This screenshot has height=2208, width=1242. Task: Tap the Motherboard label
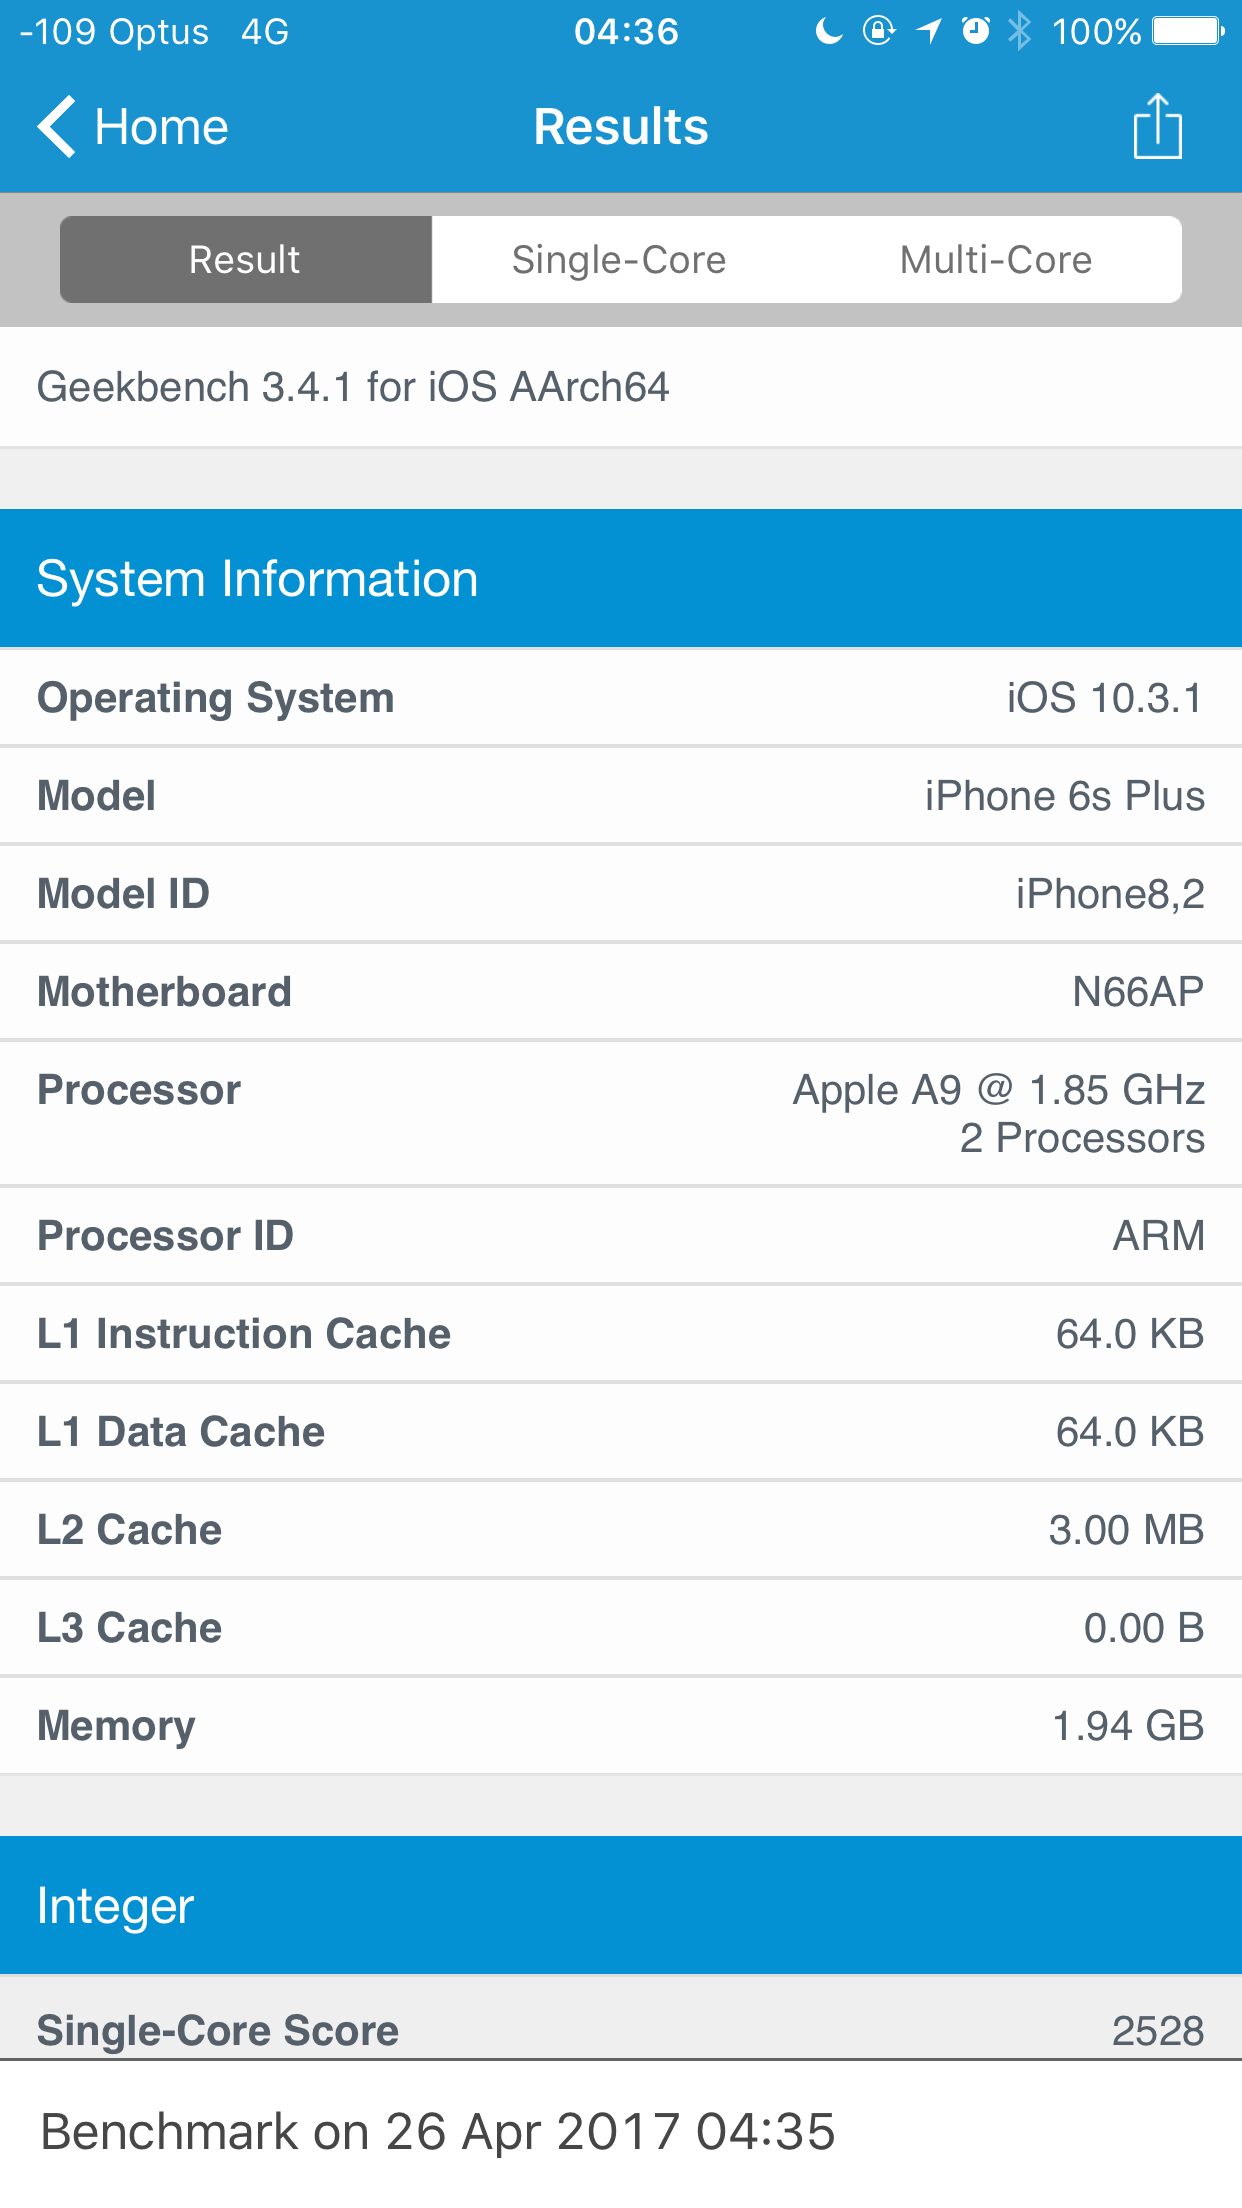165,992
